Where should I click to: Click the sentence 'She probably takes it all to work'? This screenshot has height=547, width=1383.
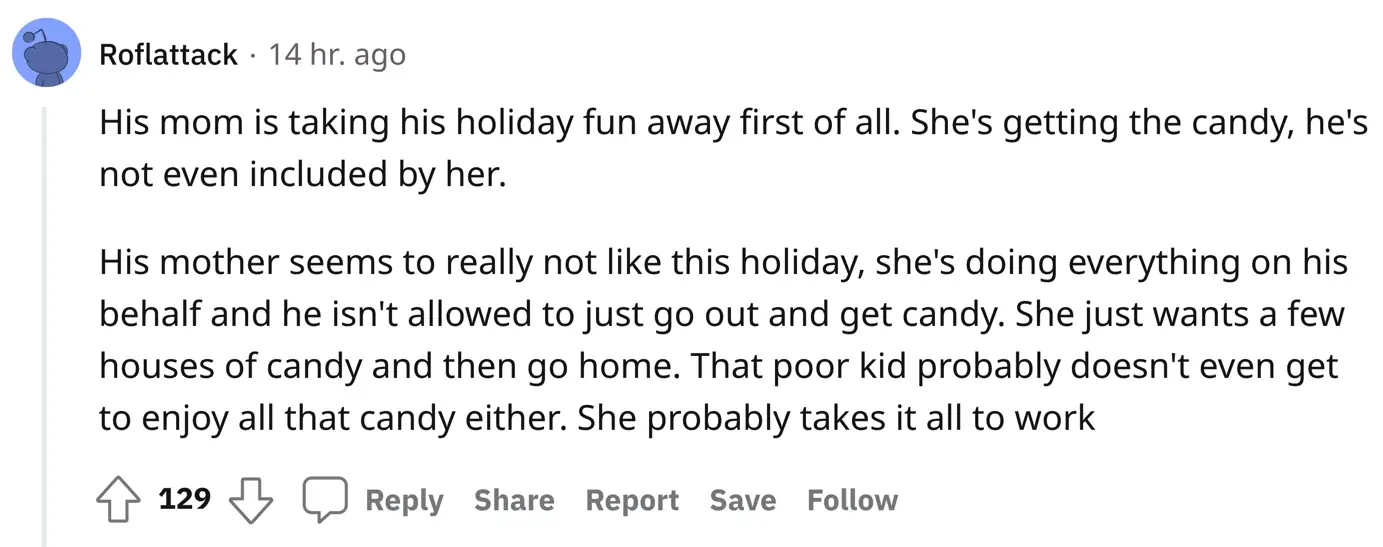836,417
